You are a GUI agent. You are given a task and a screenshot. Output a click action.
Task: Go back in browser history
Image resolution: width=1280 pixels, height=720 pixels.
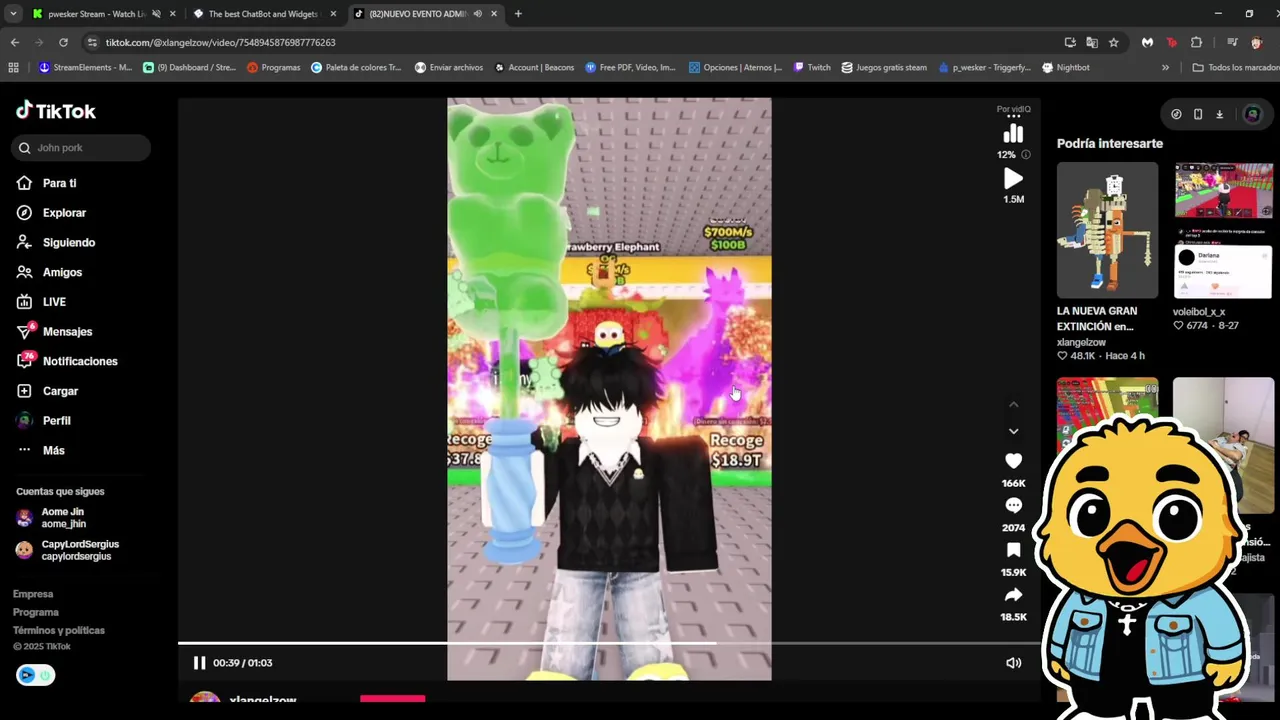[x=15, y=42]
